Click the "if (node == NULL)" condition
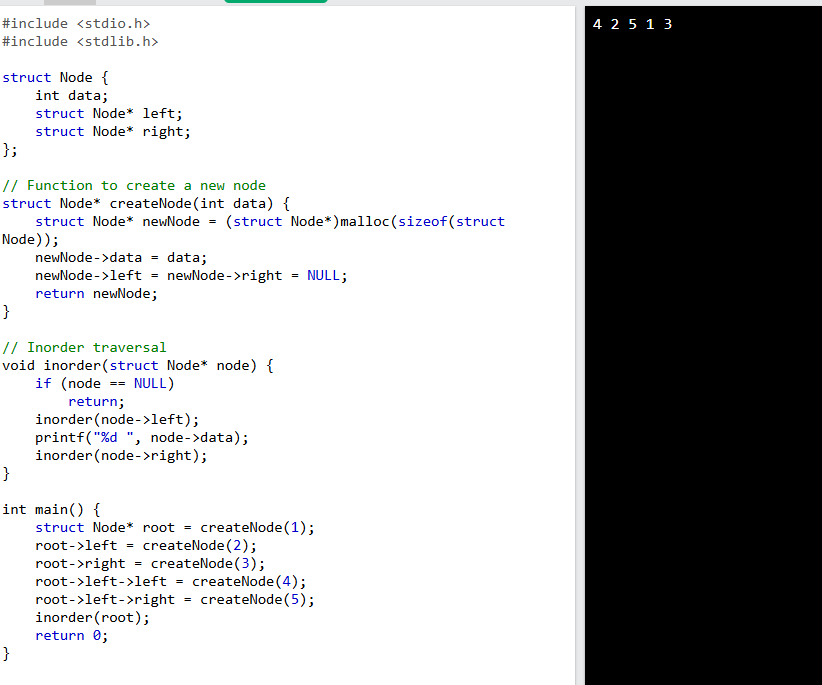The image size is (822, 685). coord(105,384)
